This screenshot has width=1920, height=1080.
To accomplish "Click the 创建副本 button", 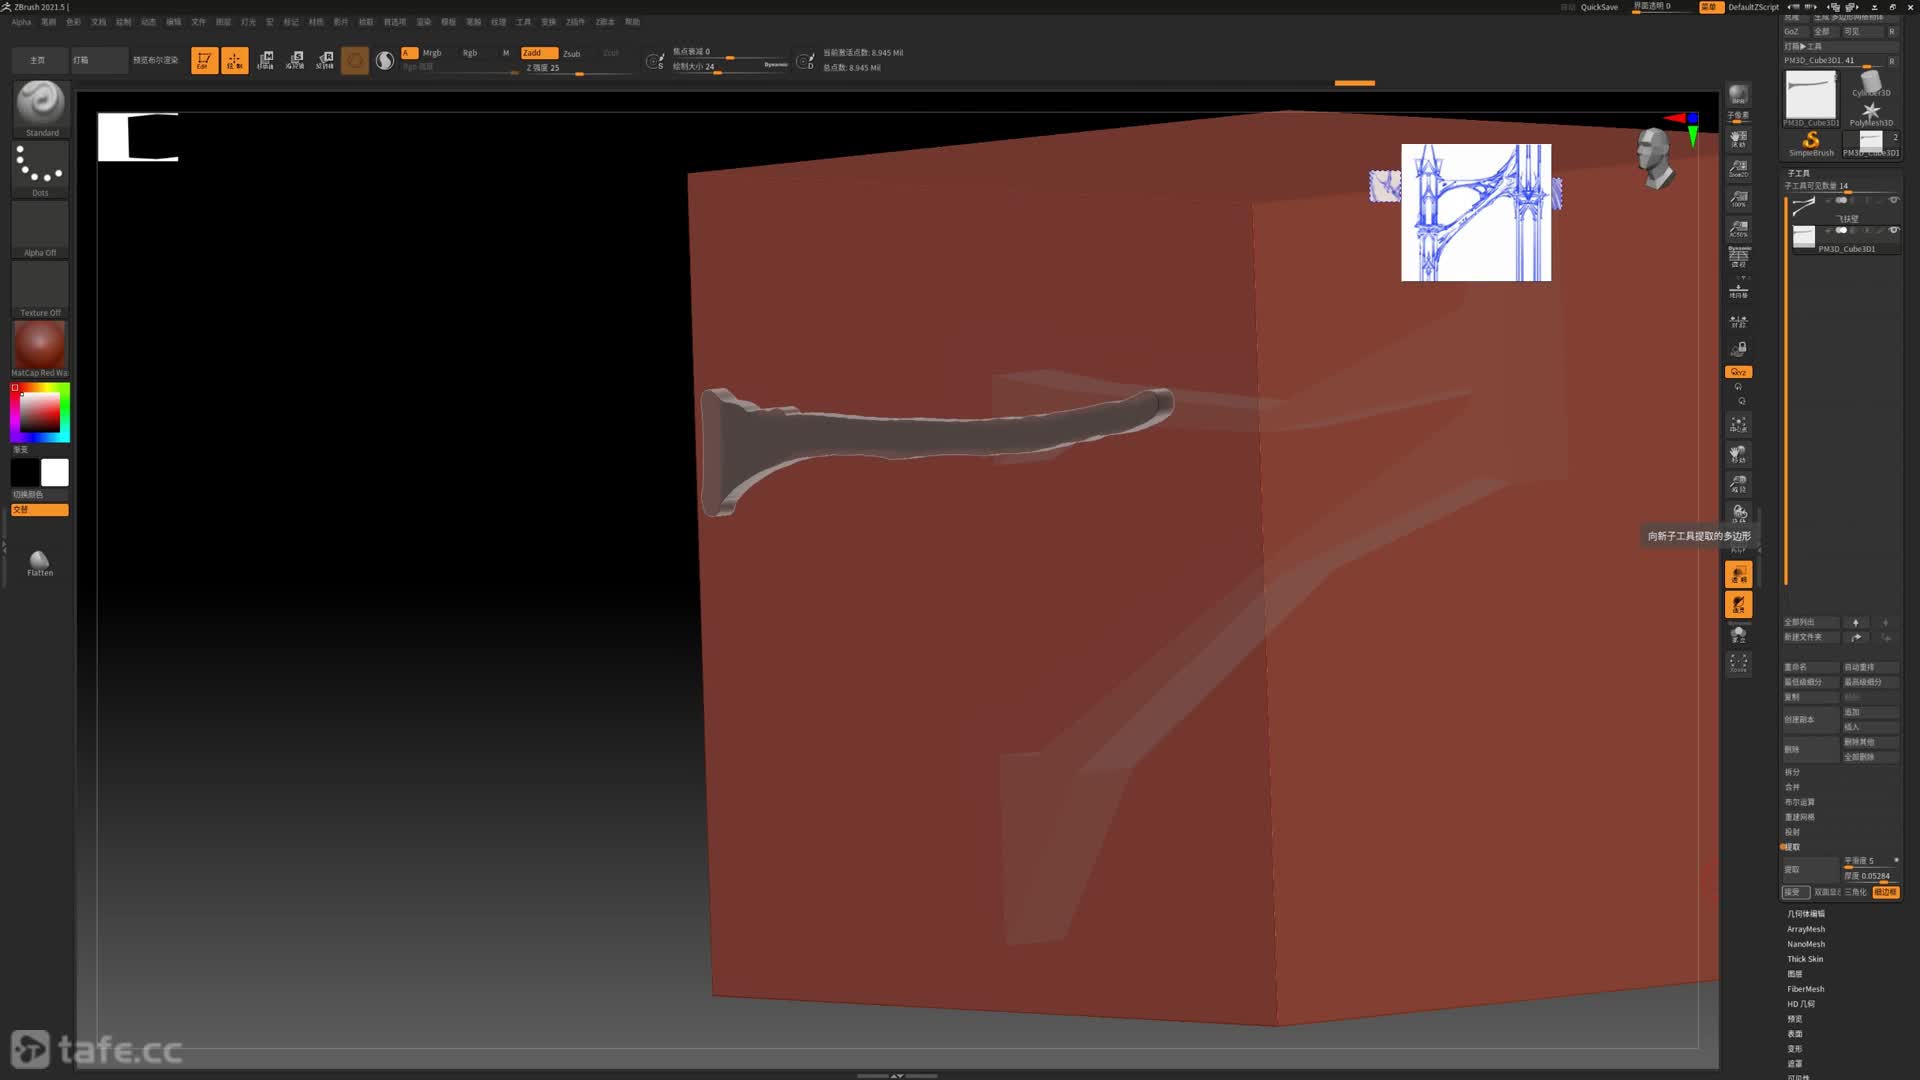I will tap(1811, 719).
